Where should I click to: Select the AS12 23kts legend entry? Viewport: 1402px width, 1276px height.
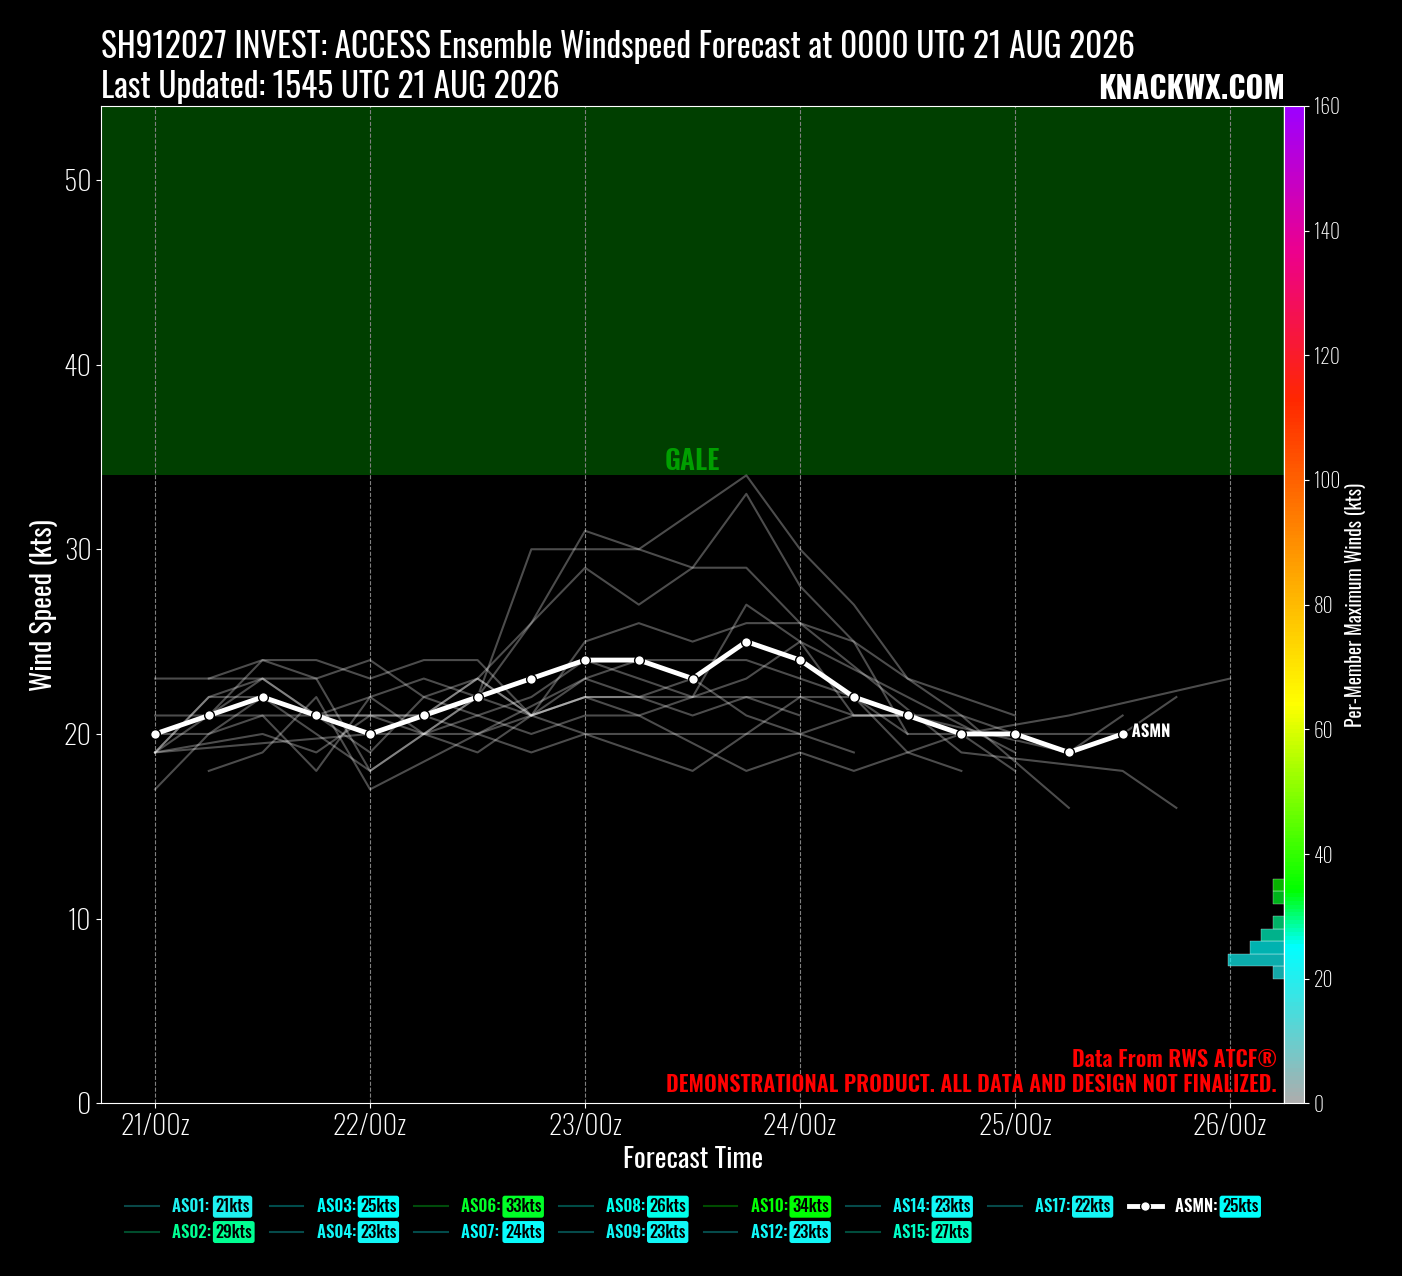pyautogui.click(x=767, y=1232)
